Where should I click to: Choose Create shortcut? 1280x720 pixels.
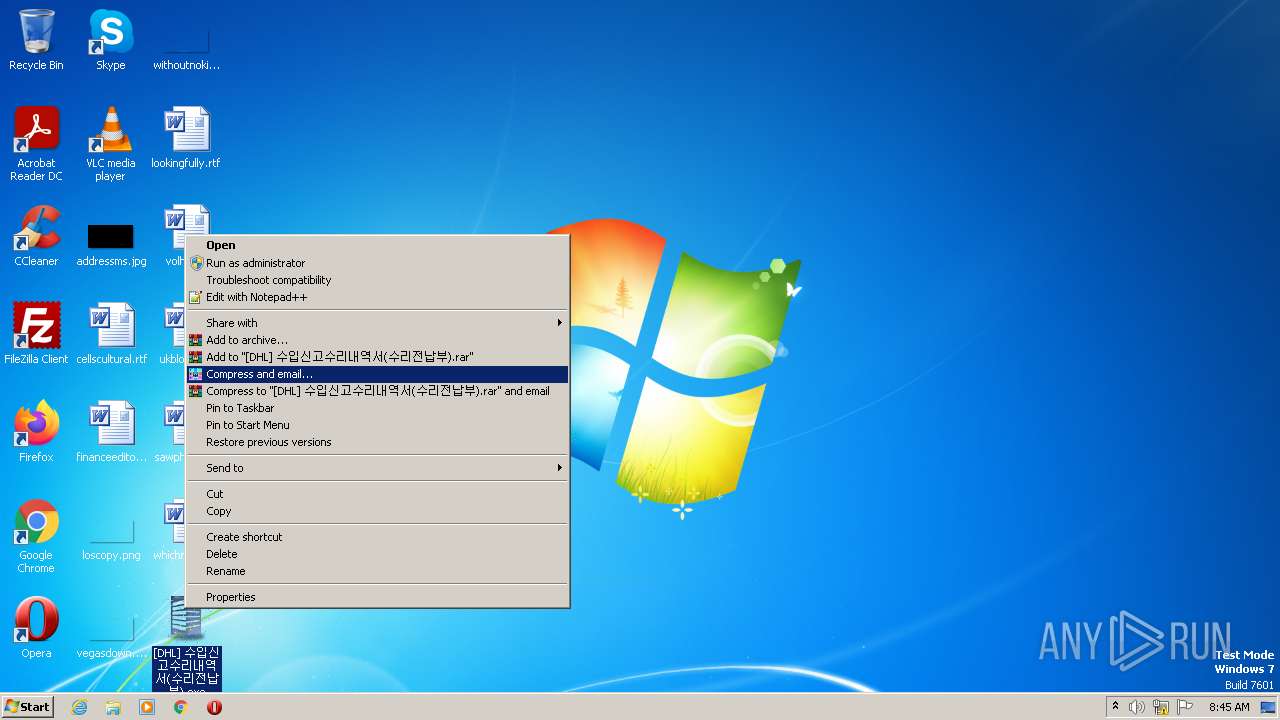(x=378, y=537)
